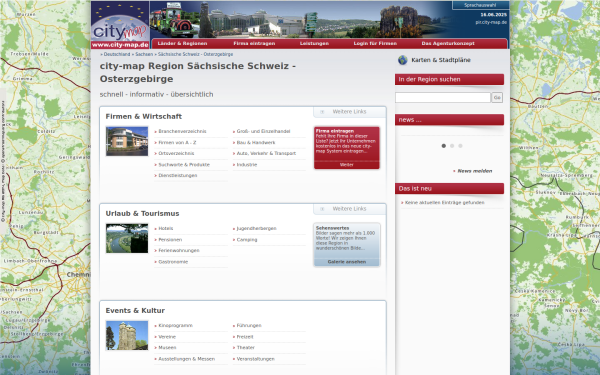Go to Sachsen breadcrumb
The image size is (600, 375).
coord(144,54)
